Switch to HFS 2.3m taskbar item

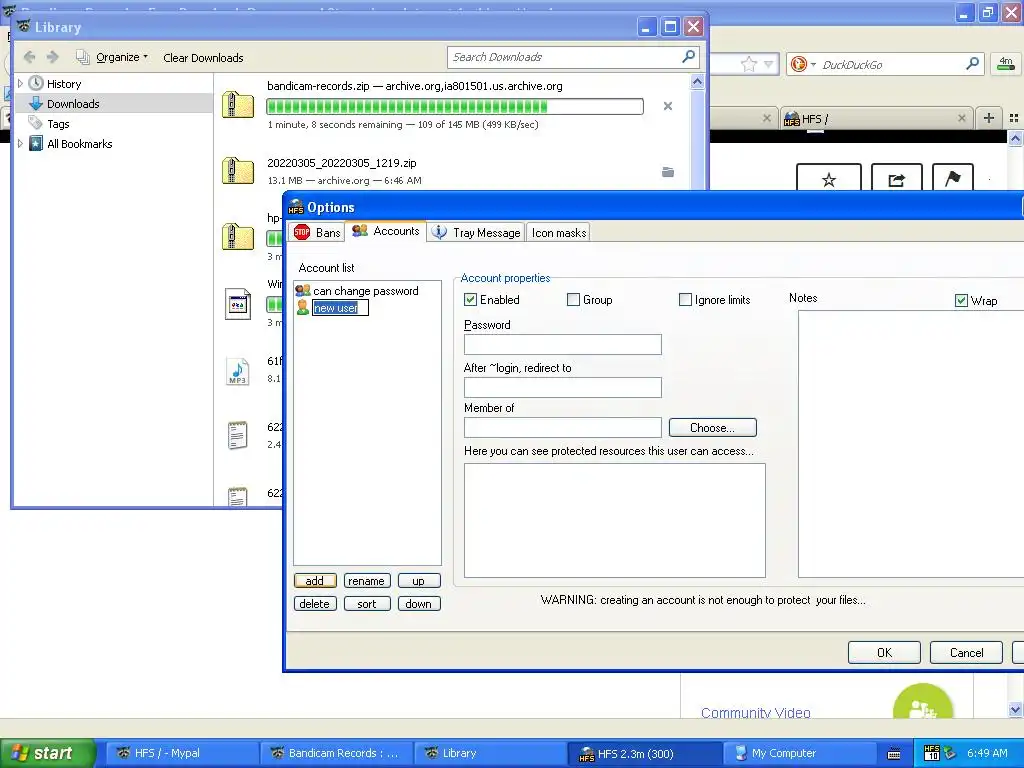tap(644, 754)
